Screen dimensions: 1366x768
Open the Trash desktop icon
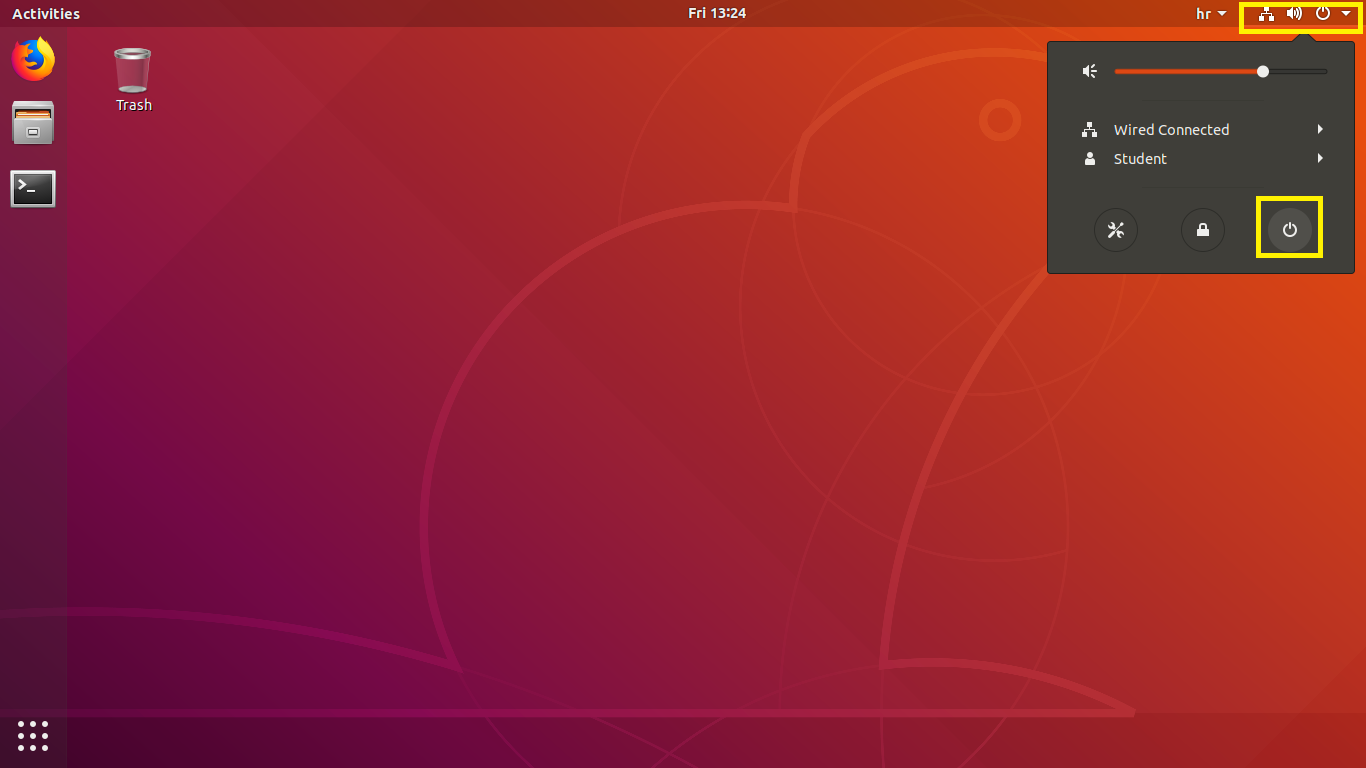133,69
